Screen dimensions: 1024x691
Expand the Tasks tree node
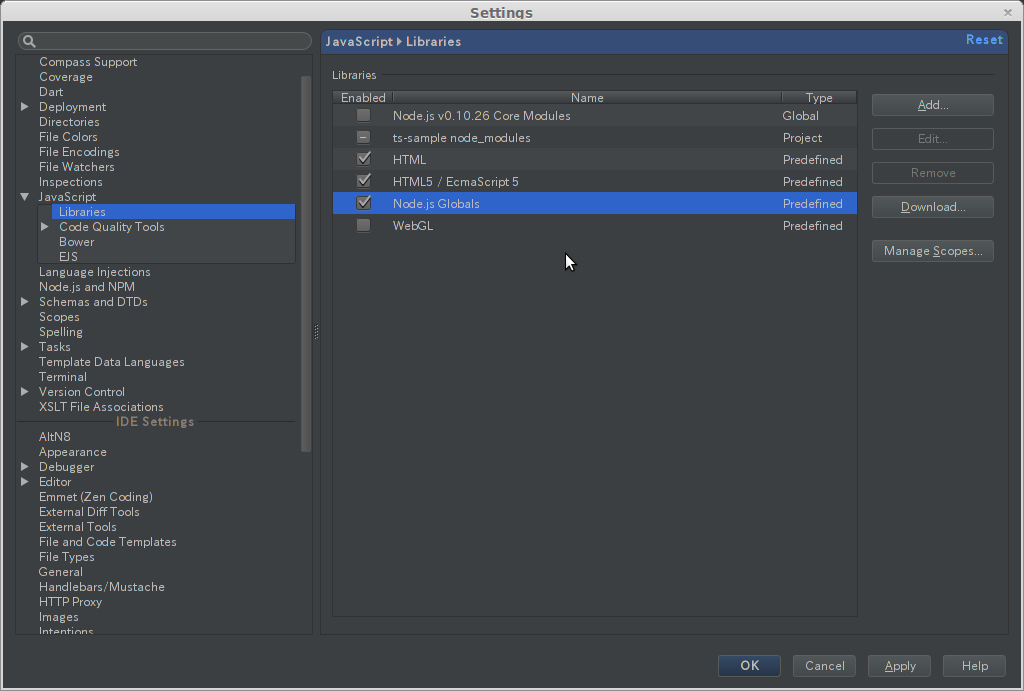tap(25, 347)
